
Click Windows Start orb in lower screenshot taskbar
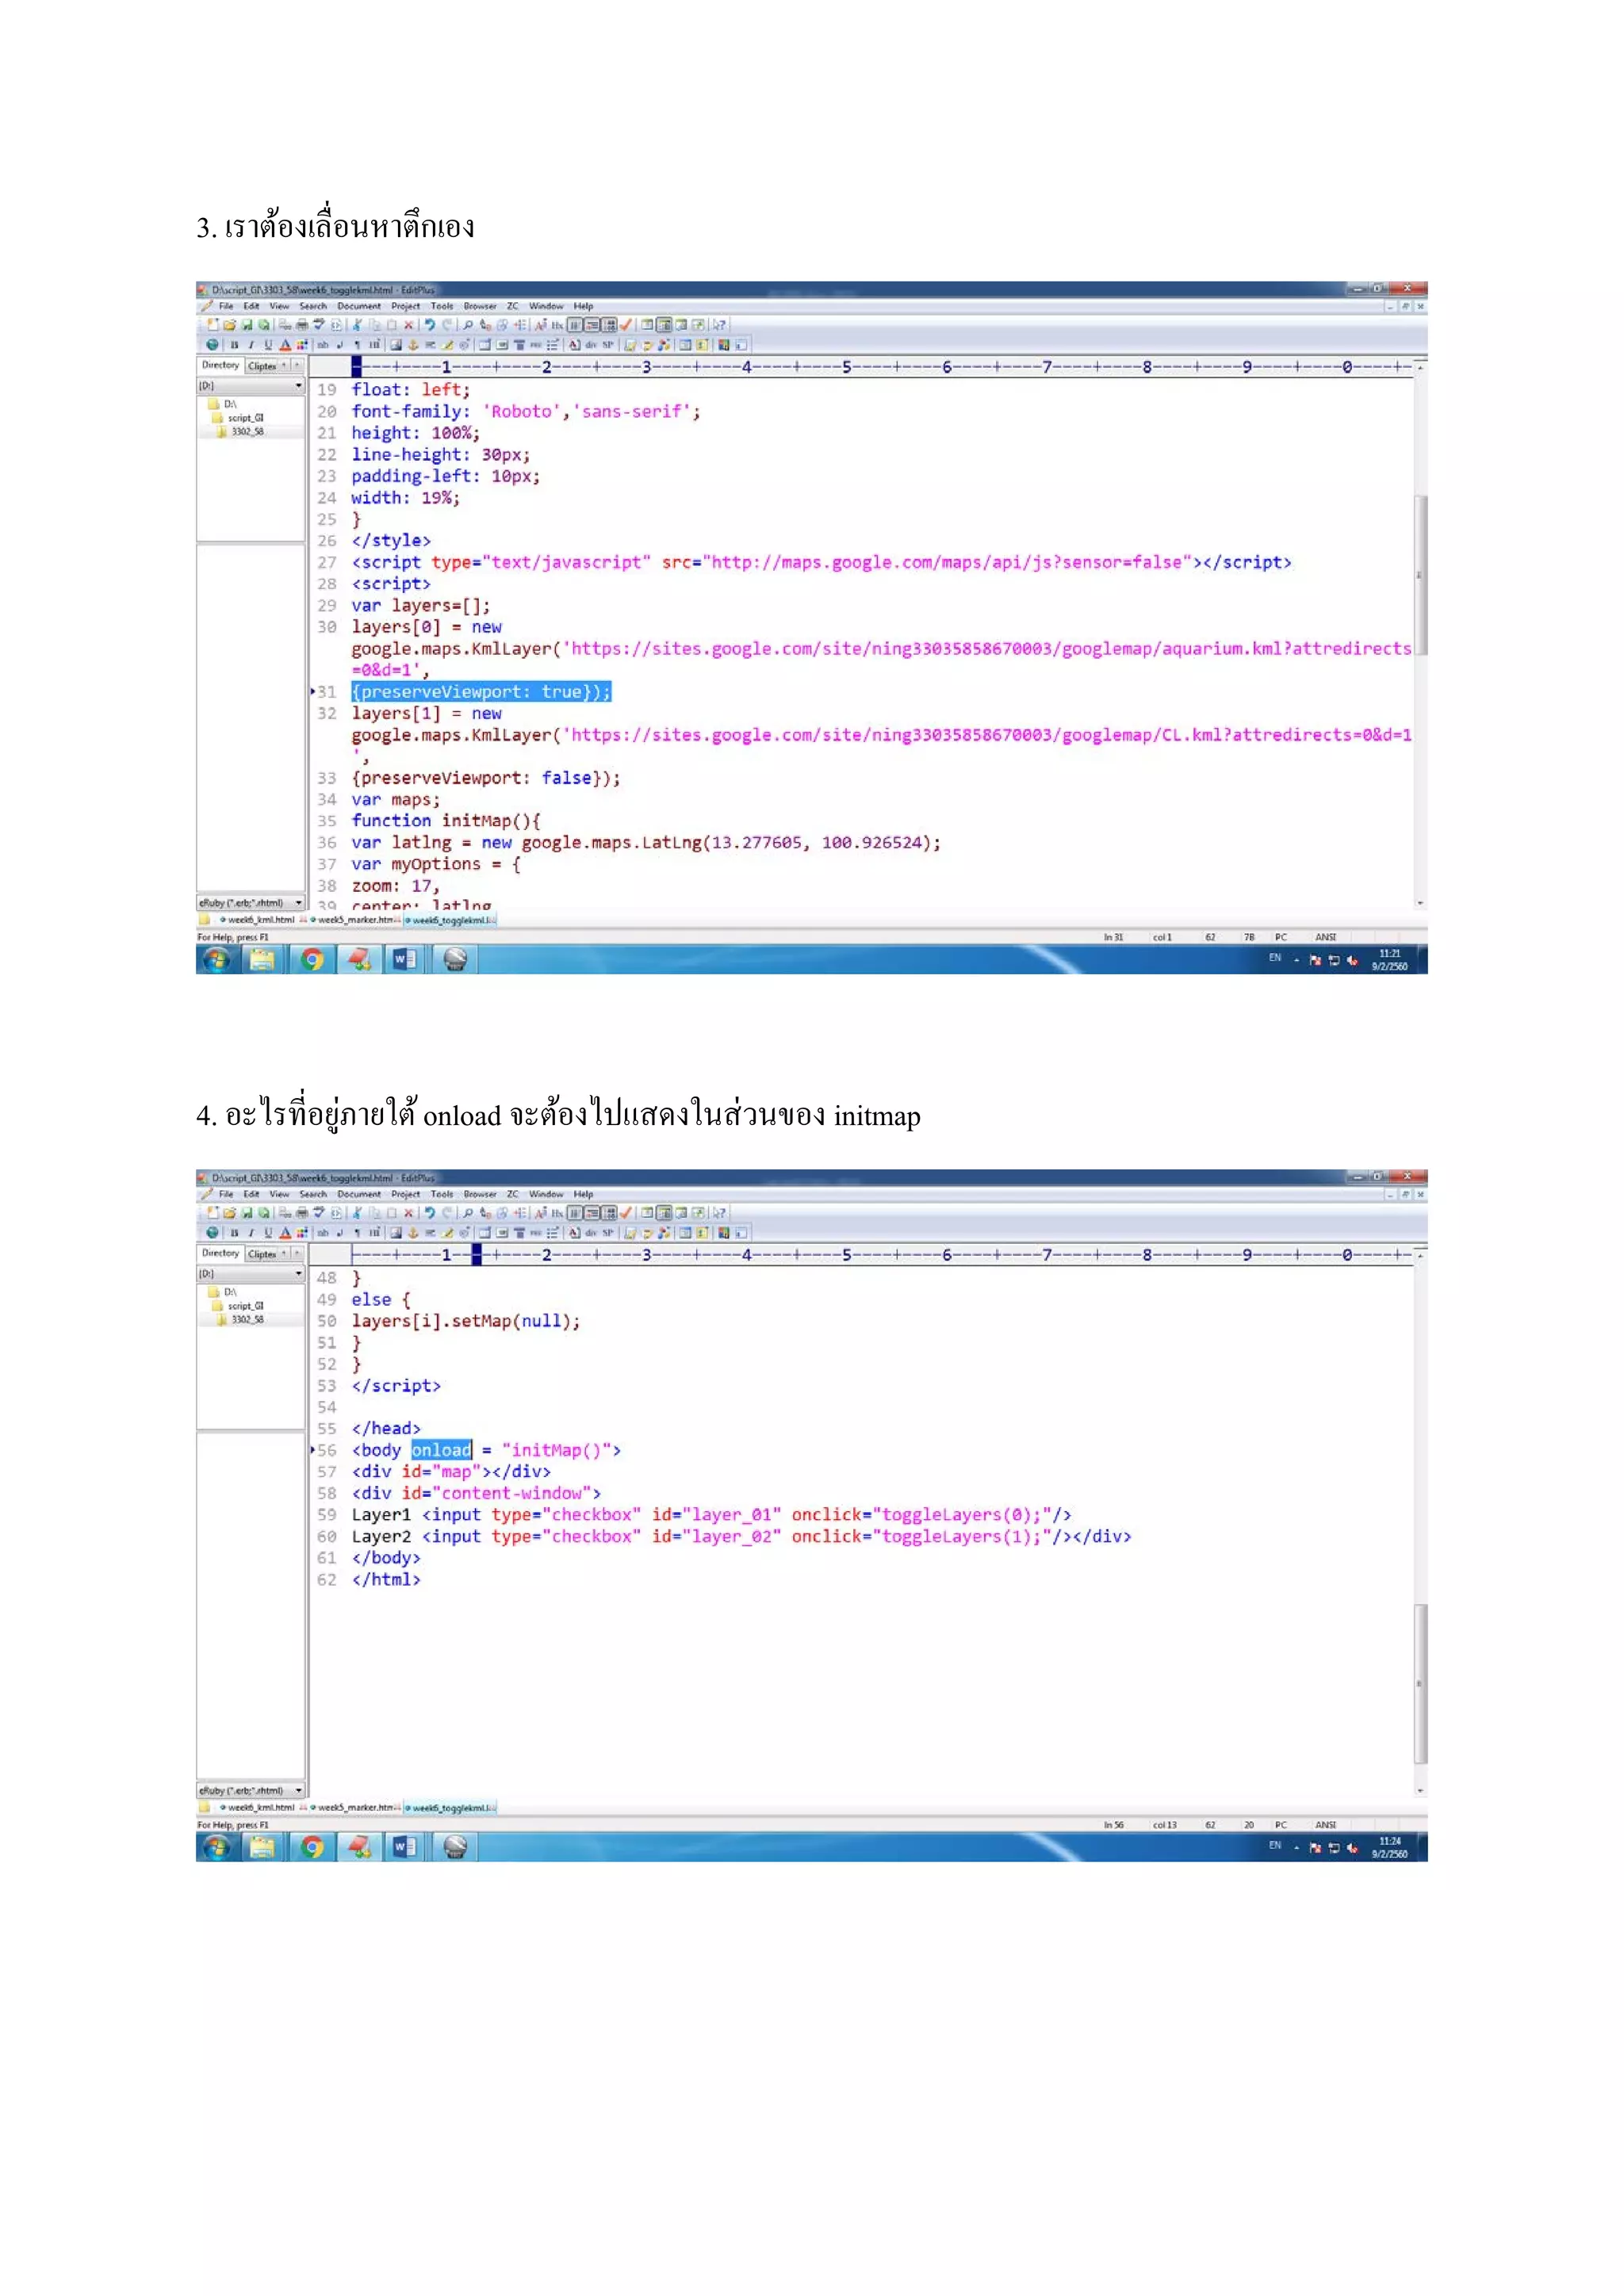pyautogui.click(x=217, y=1848)
